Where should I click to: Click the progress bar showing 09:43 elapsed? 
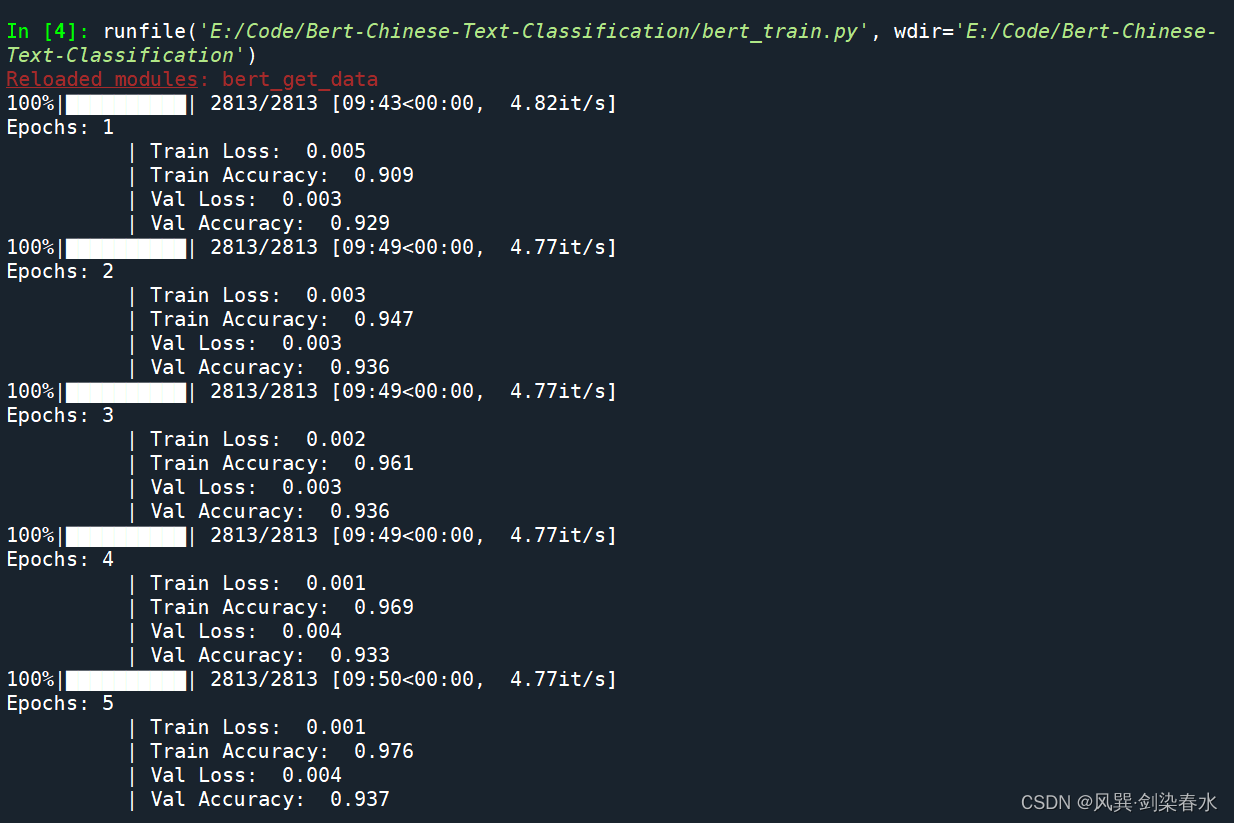[x=126, y=103]
